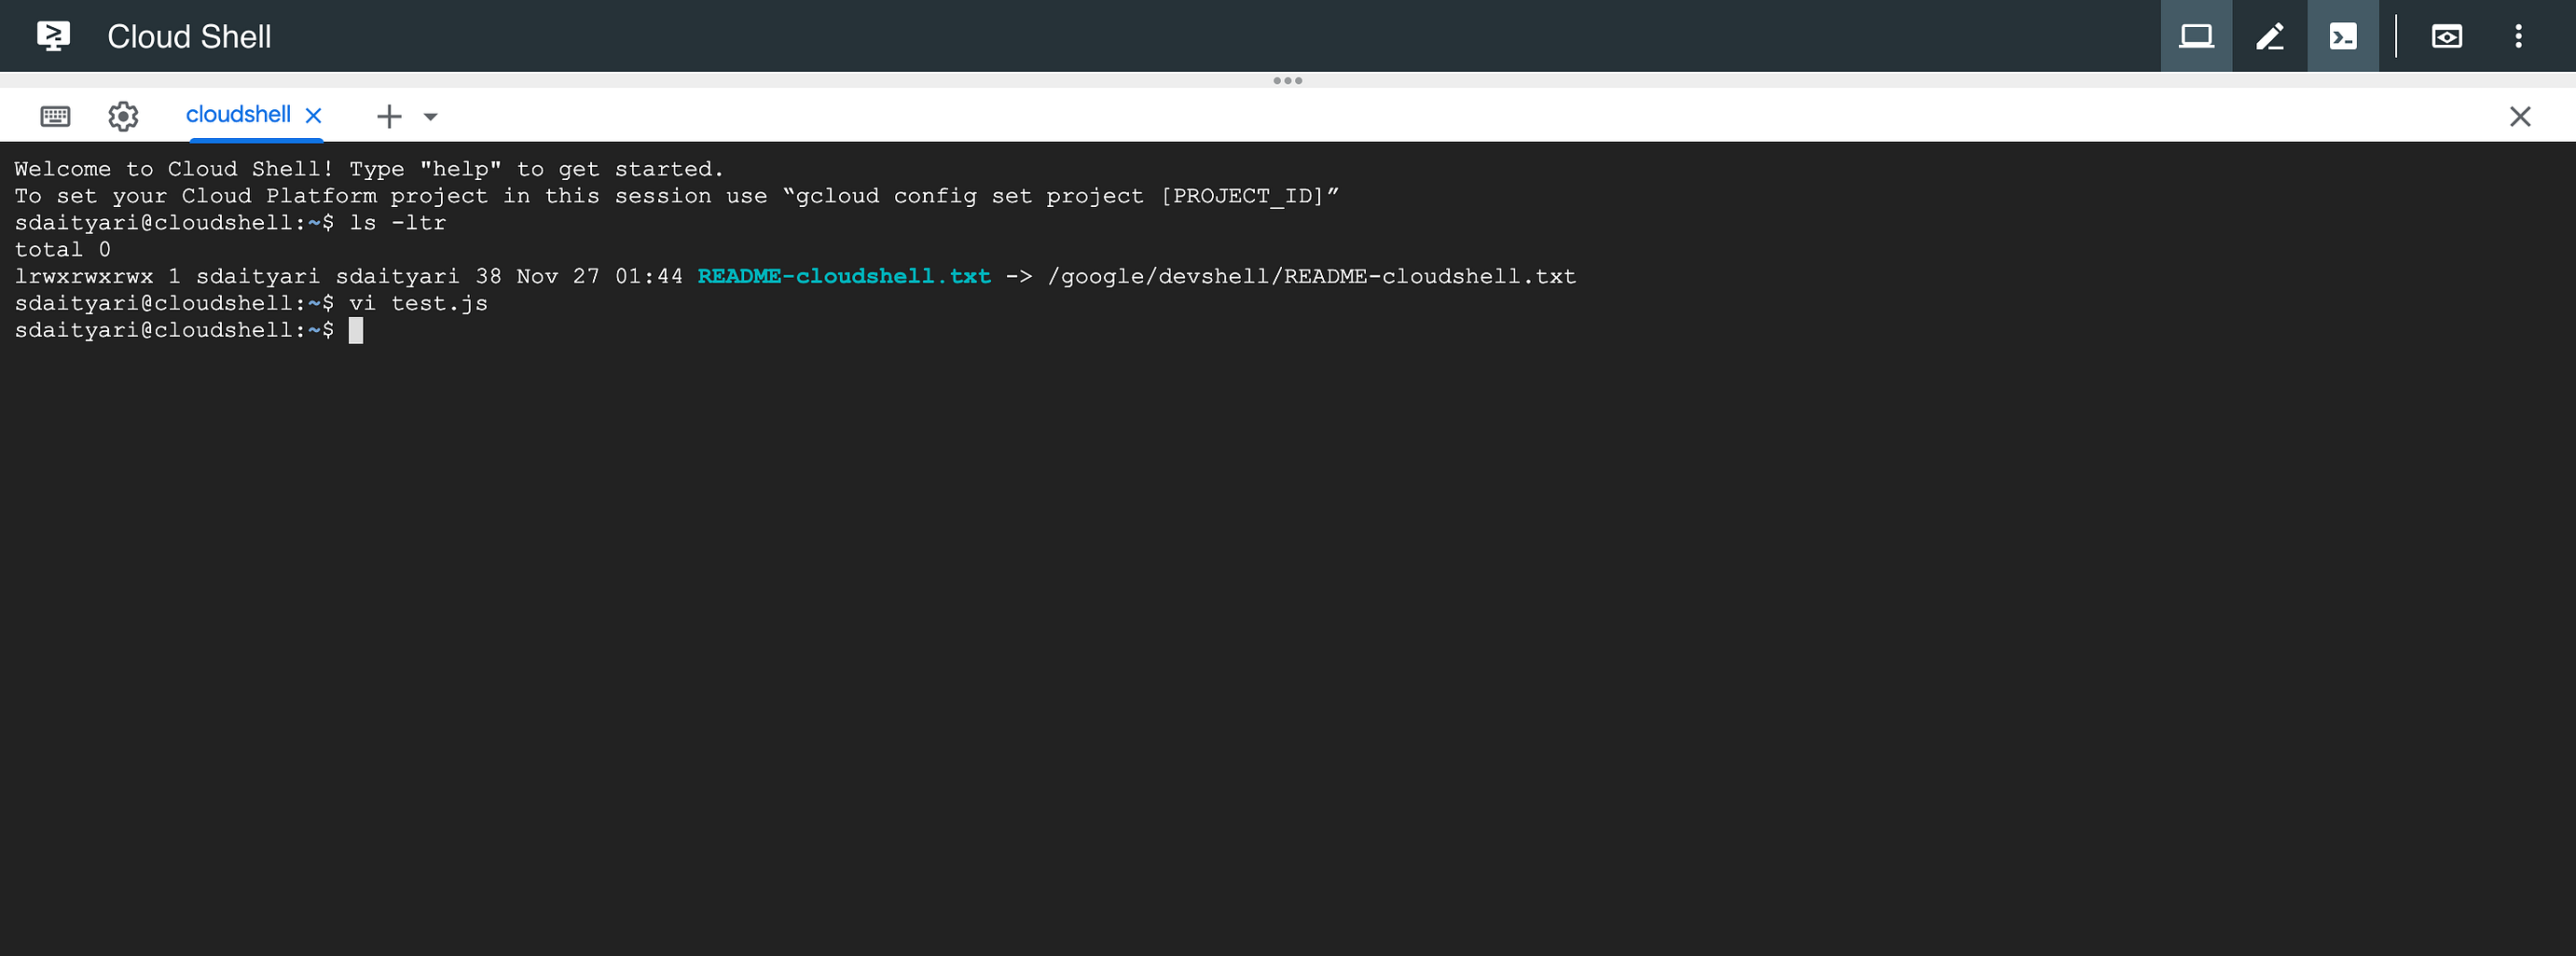Place cursor at the terminal prompt
The width and height of the screenshot is (2576, 956).
click(x=358, y=330)
